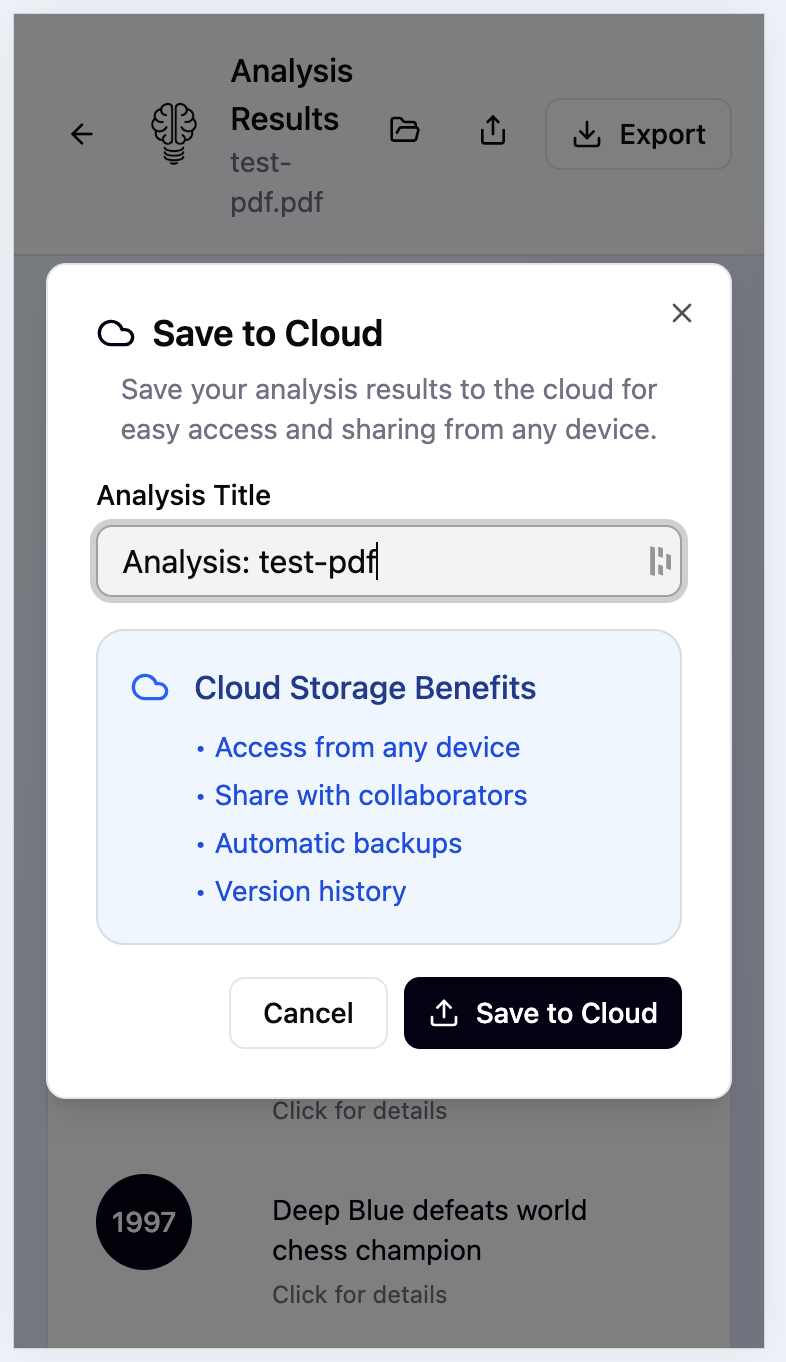Focus the Analysis Title input field

[x=380, y=562]
